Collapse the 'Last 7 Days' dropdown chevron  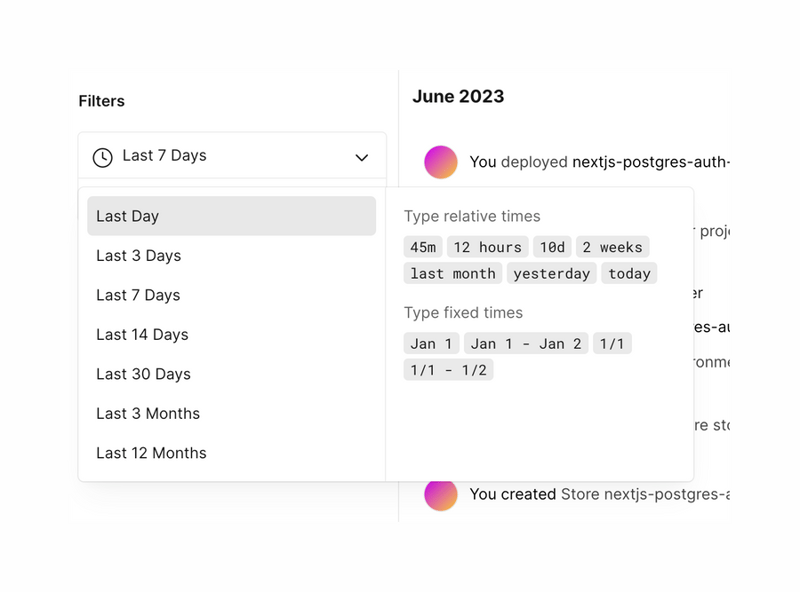pos(364,156)
